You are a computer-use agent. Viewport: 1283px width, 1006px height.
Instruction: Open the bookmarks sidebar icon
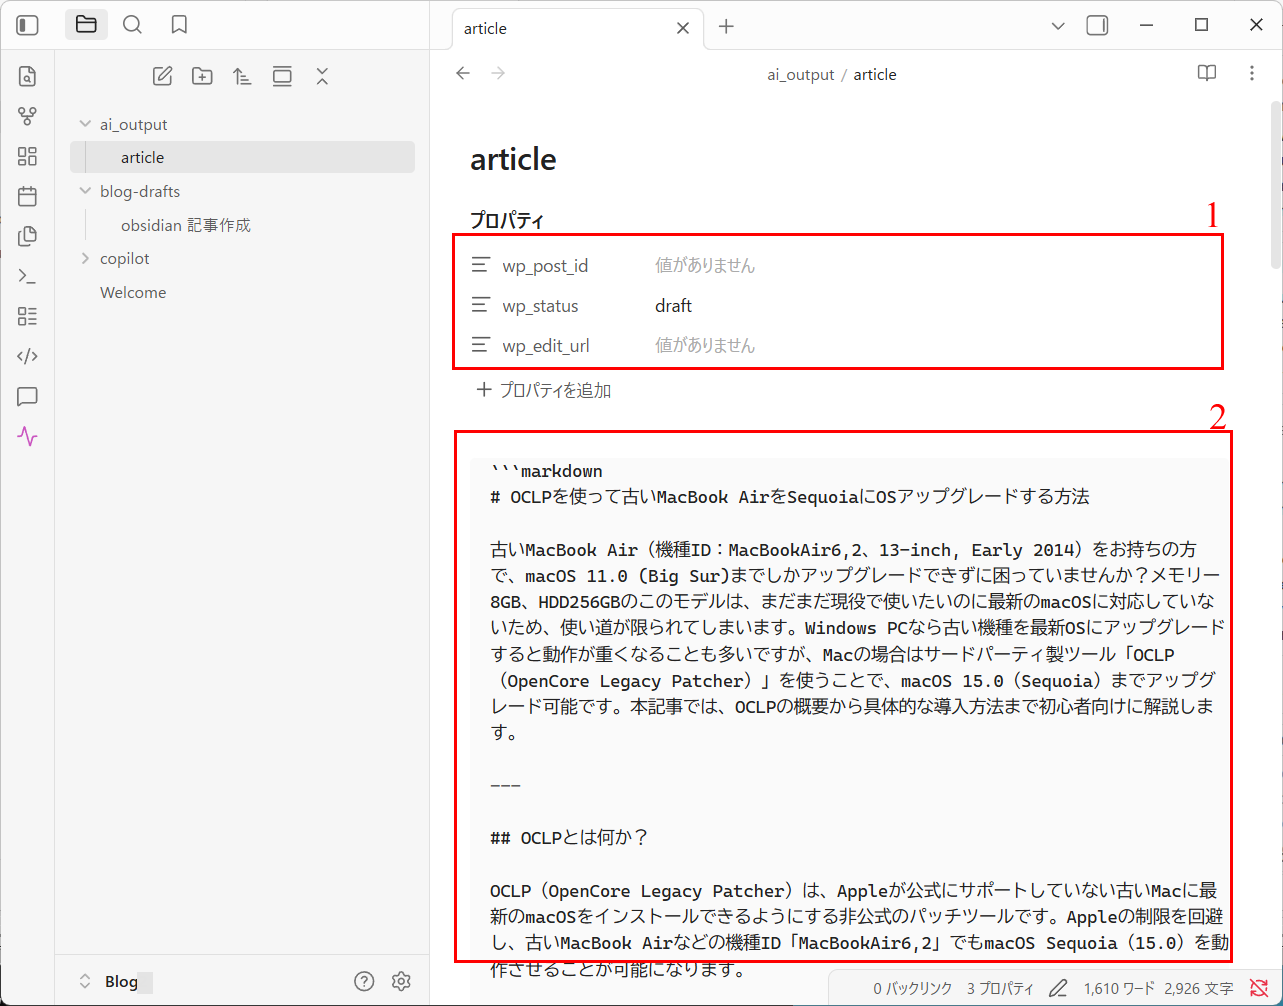tap(179, 24)
